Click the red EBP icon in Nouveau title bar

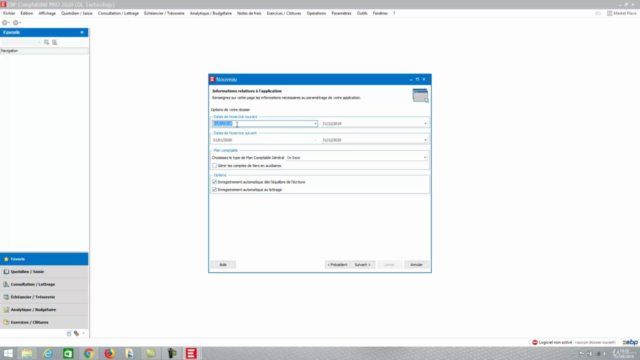pos(212,79)
